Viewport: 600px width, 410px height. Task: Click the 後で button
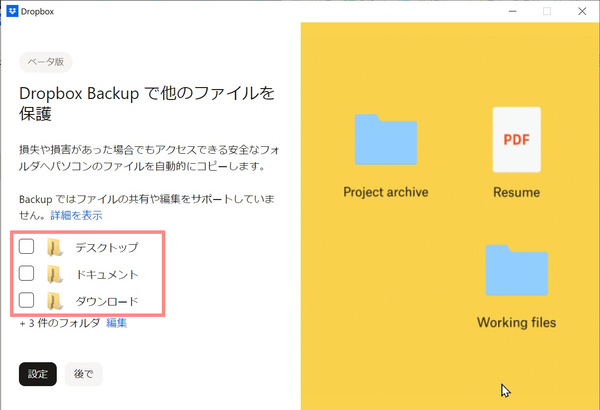click(83, 374)
